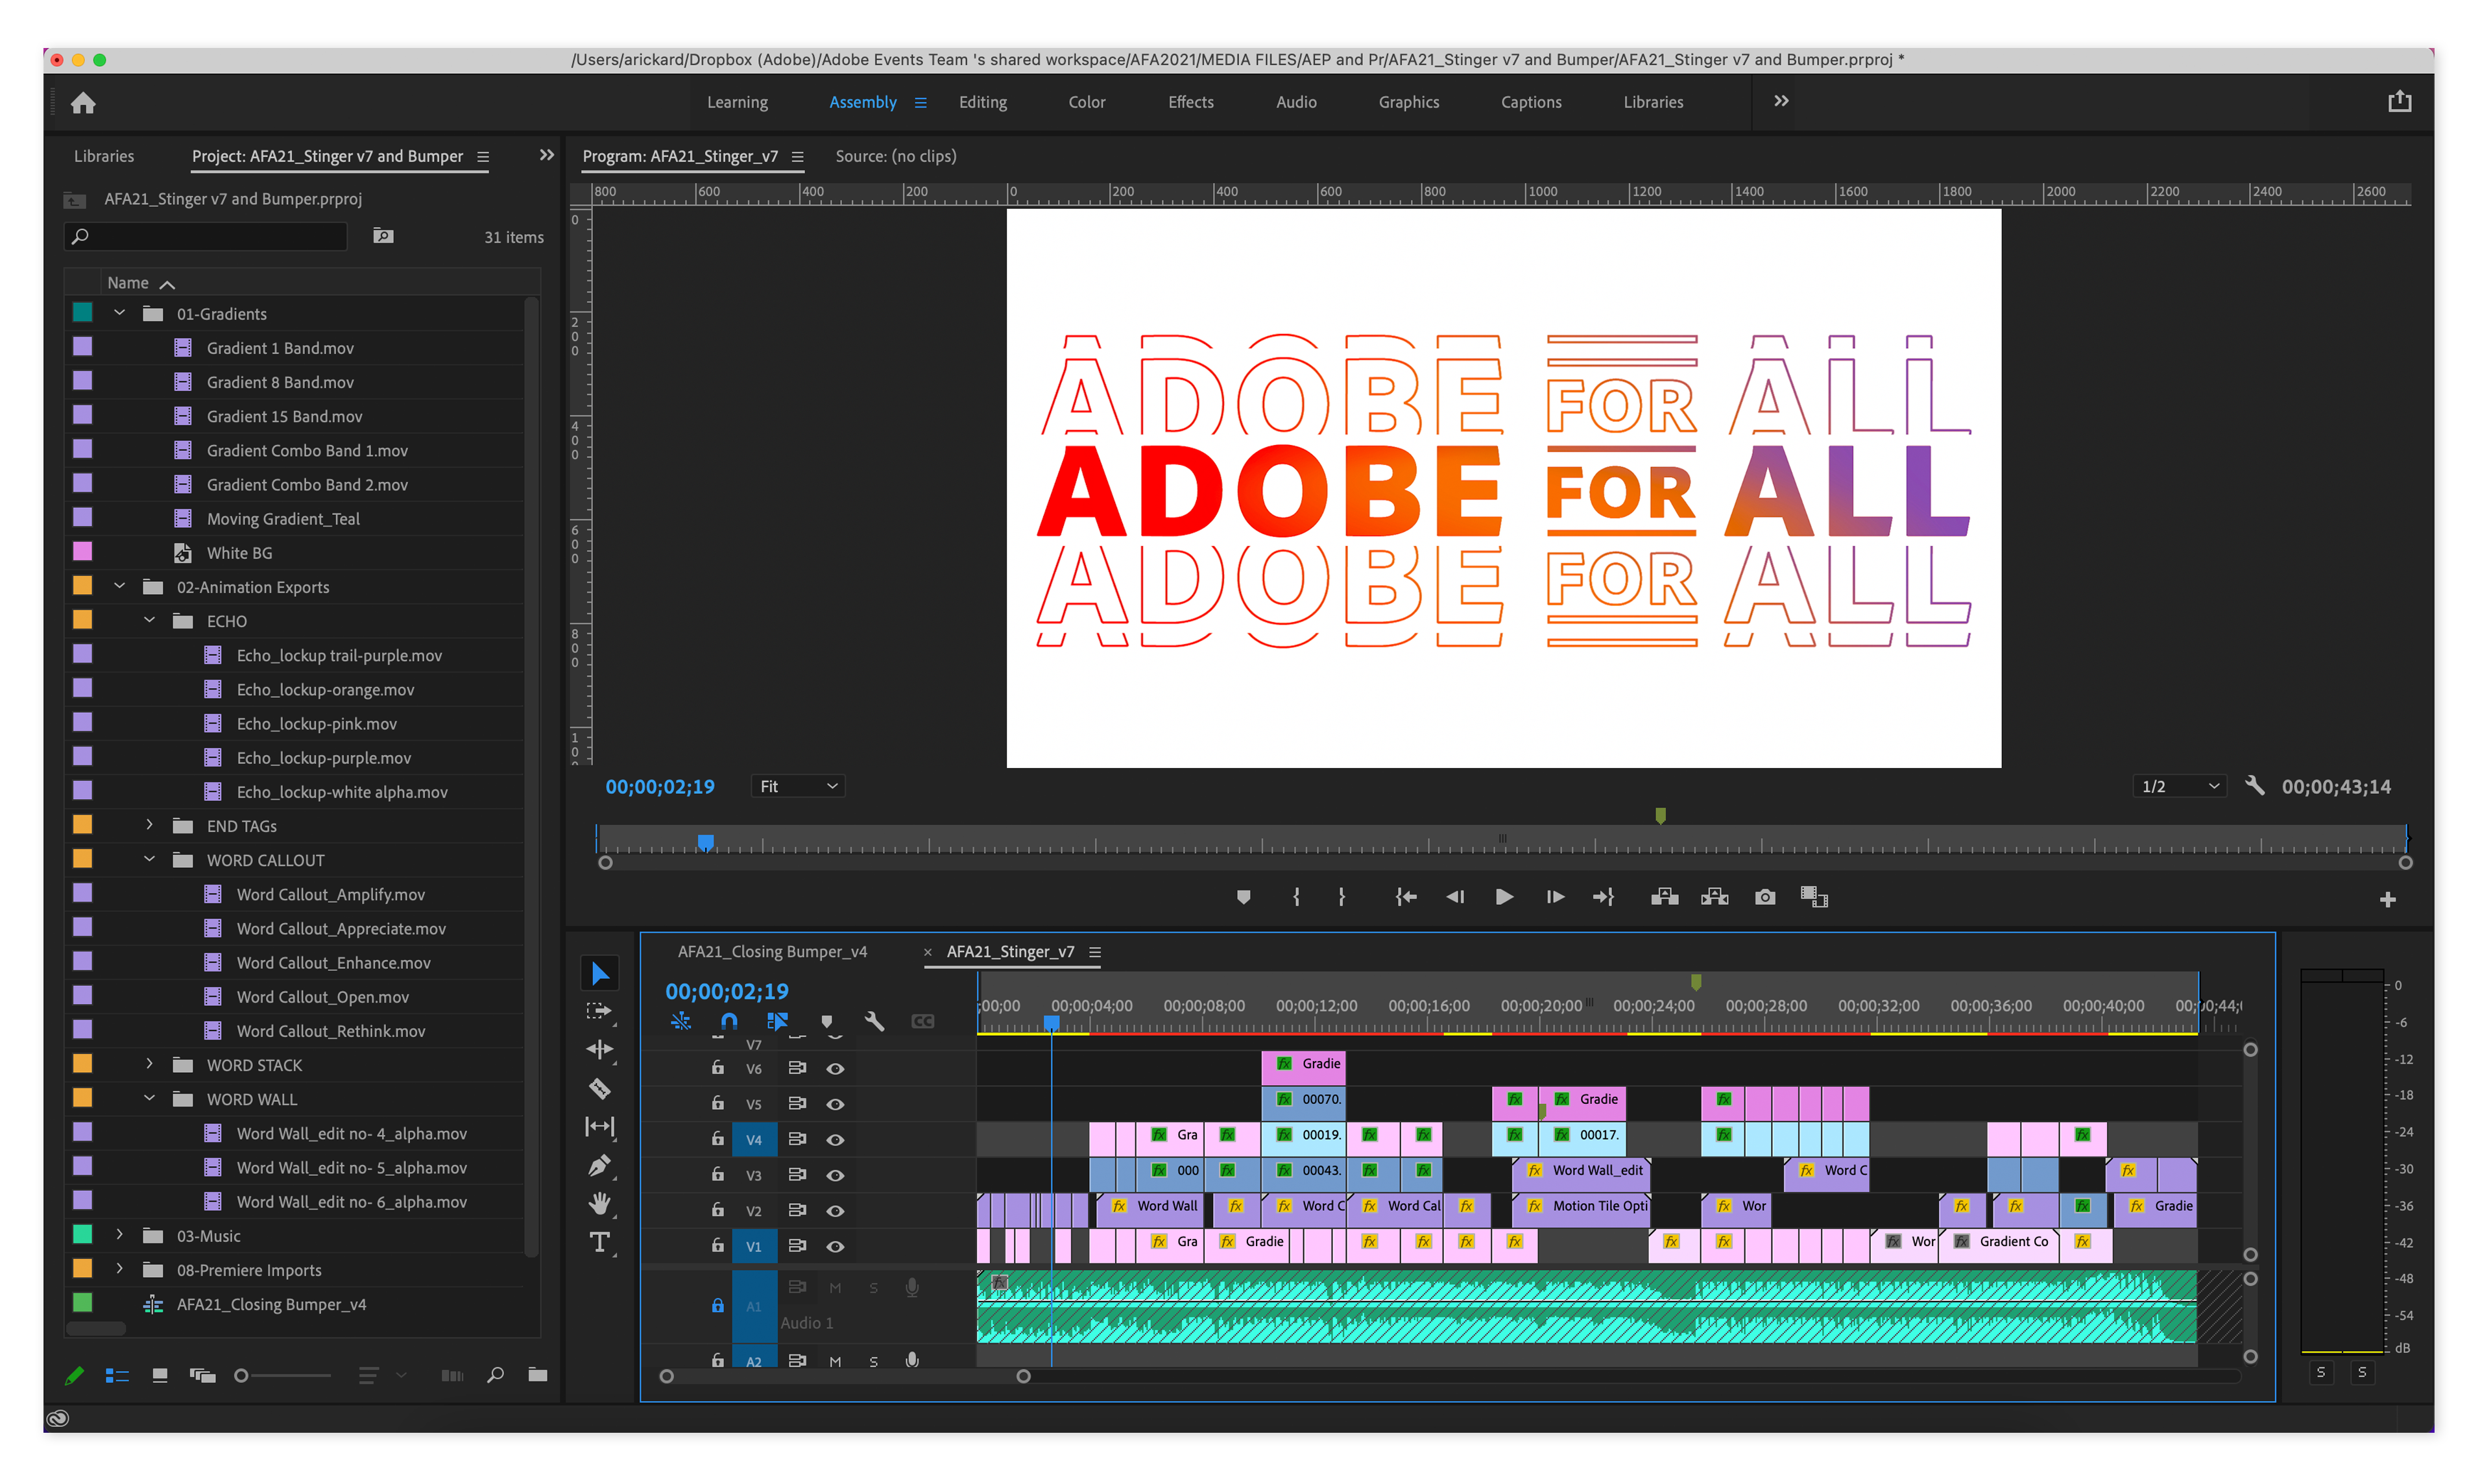Image resolution: width=2491 pixels, height=1484 pixels.
Task: Expand the WORD STACK bin
Action: (x=149, y=1064)
